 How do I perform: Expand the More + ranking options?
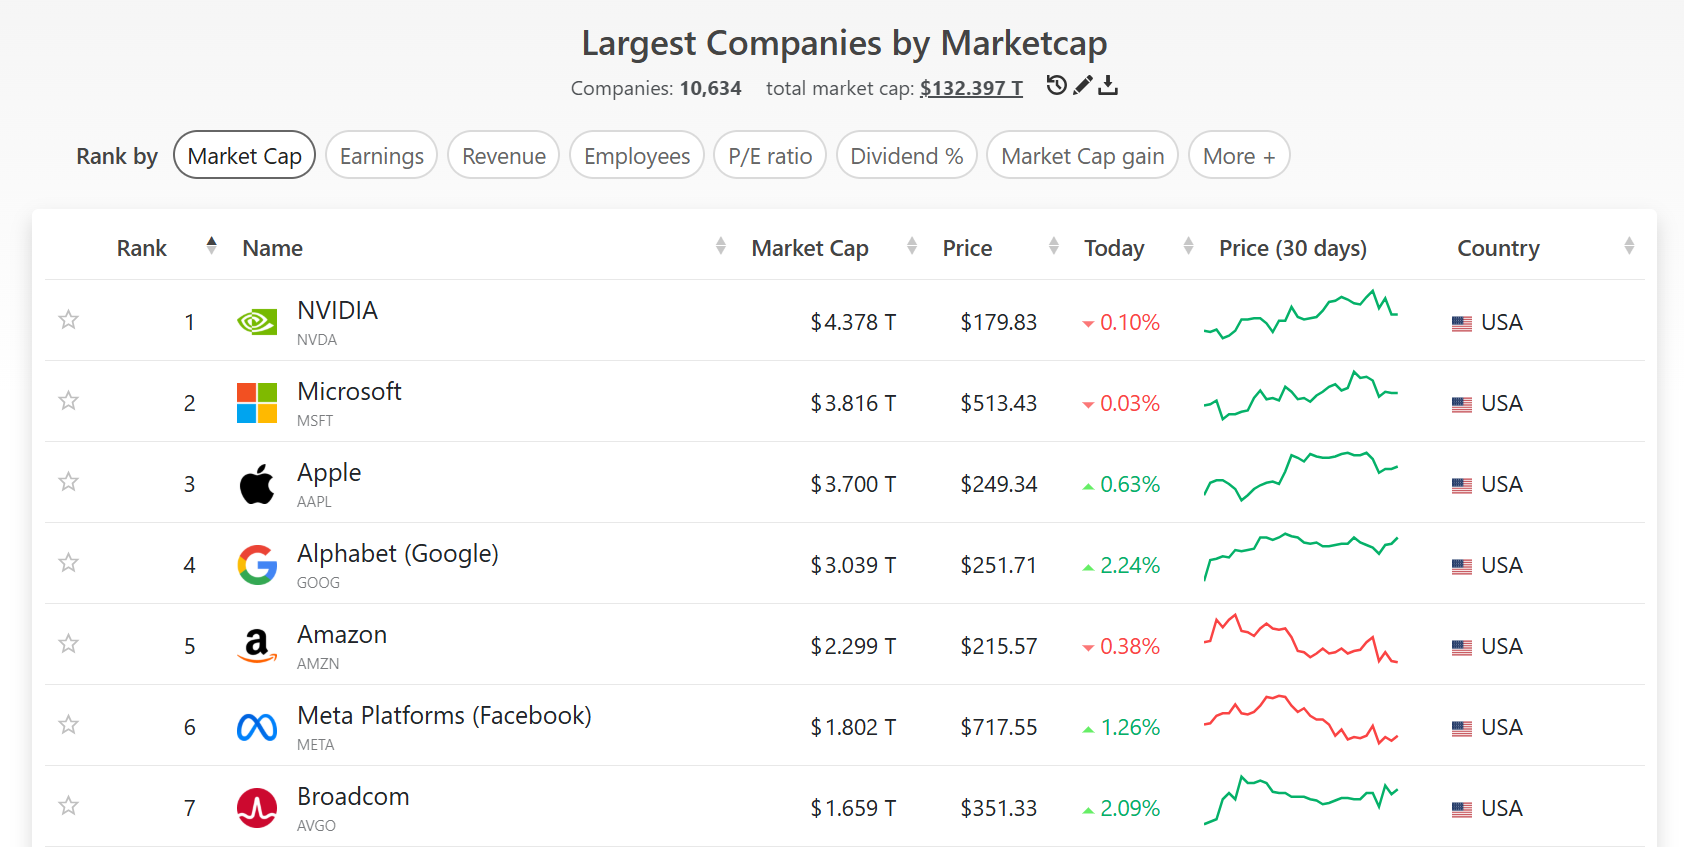click(x=1238, y=156)
